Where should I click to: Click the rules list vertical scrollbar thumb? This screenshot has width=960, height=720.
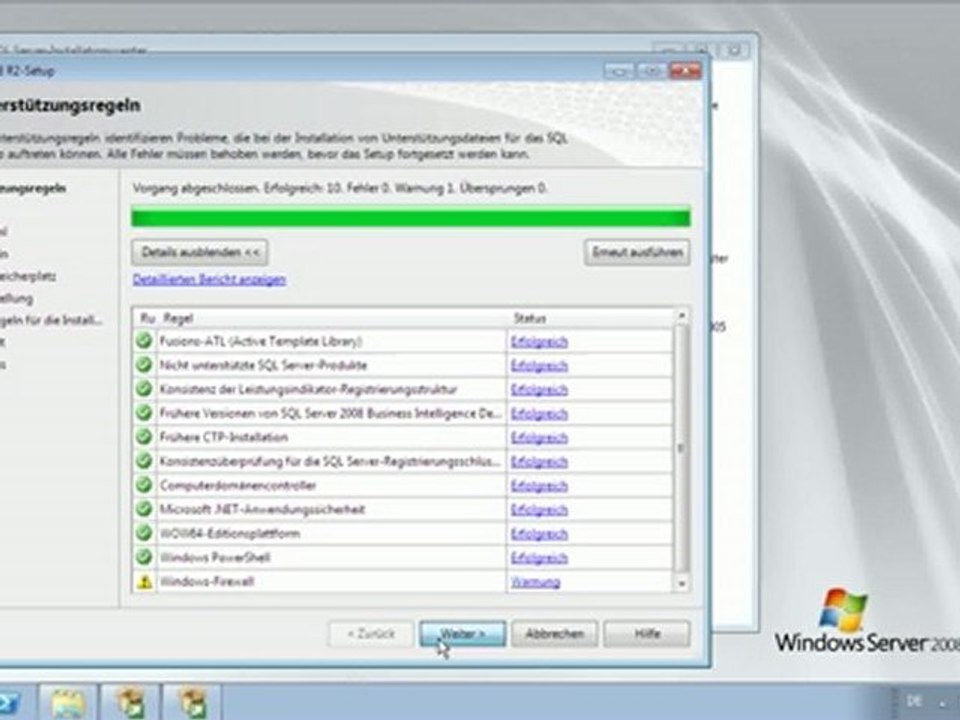click(x=681, y=449)
